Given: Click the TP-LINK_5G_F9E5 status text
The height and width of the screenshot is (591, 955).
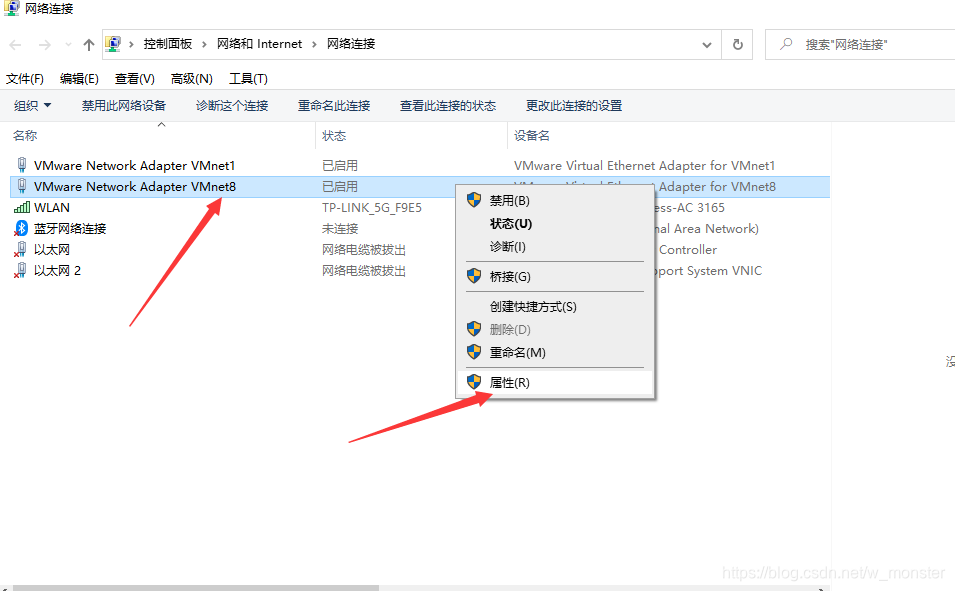Looking at the screenshot, I should [372, 208].
